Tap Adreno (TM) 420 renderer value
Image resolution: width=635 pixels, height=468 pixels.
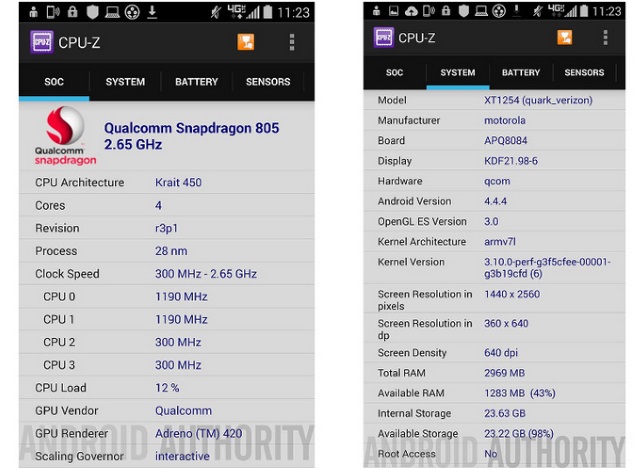coord(198,434)
